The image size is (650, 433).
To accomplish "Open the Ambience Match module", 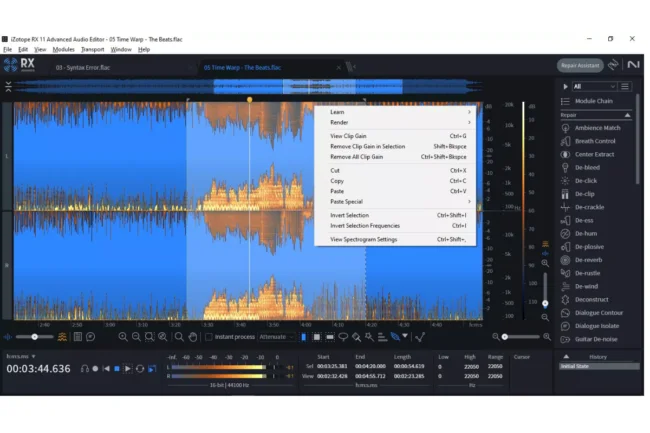I will (x=597, y=128).
